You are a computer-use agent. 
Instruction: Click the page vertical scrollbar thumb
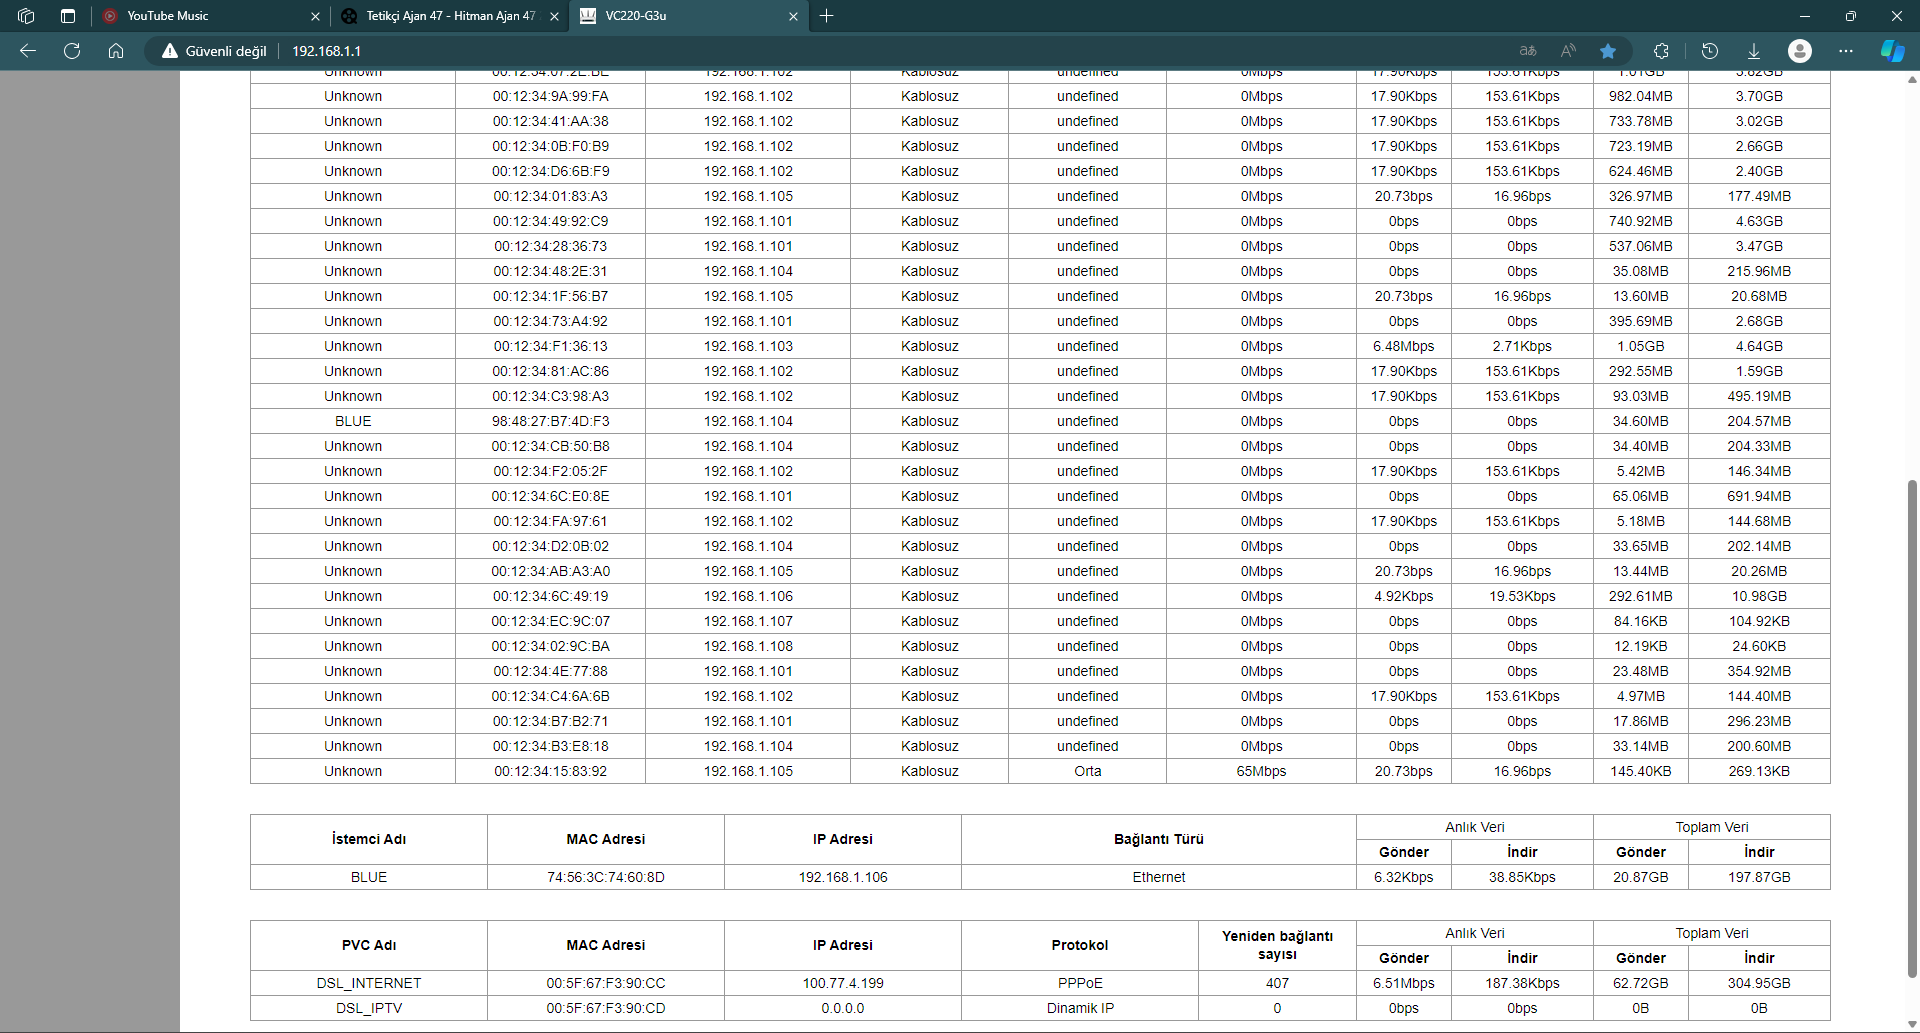(x=1912, y=727)
